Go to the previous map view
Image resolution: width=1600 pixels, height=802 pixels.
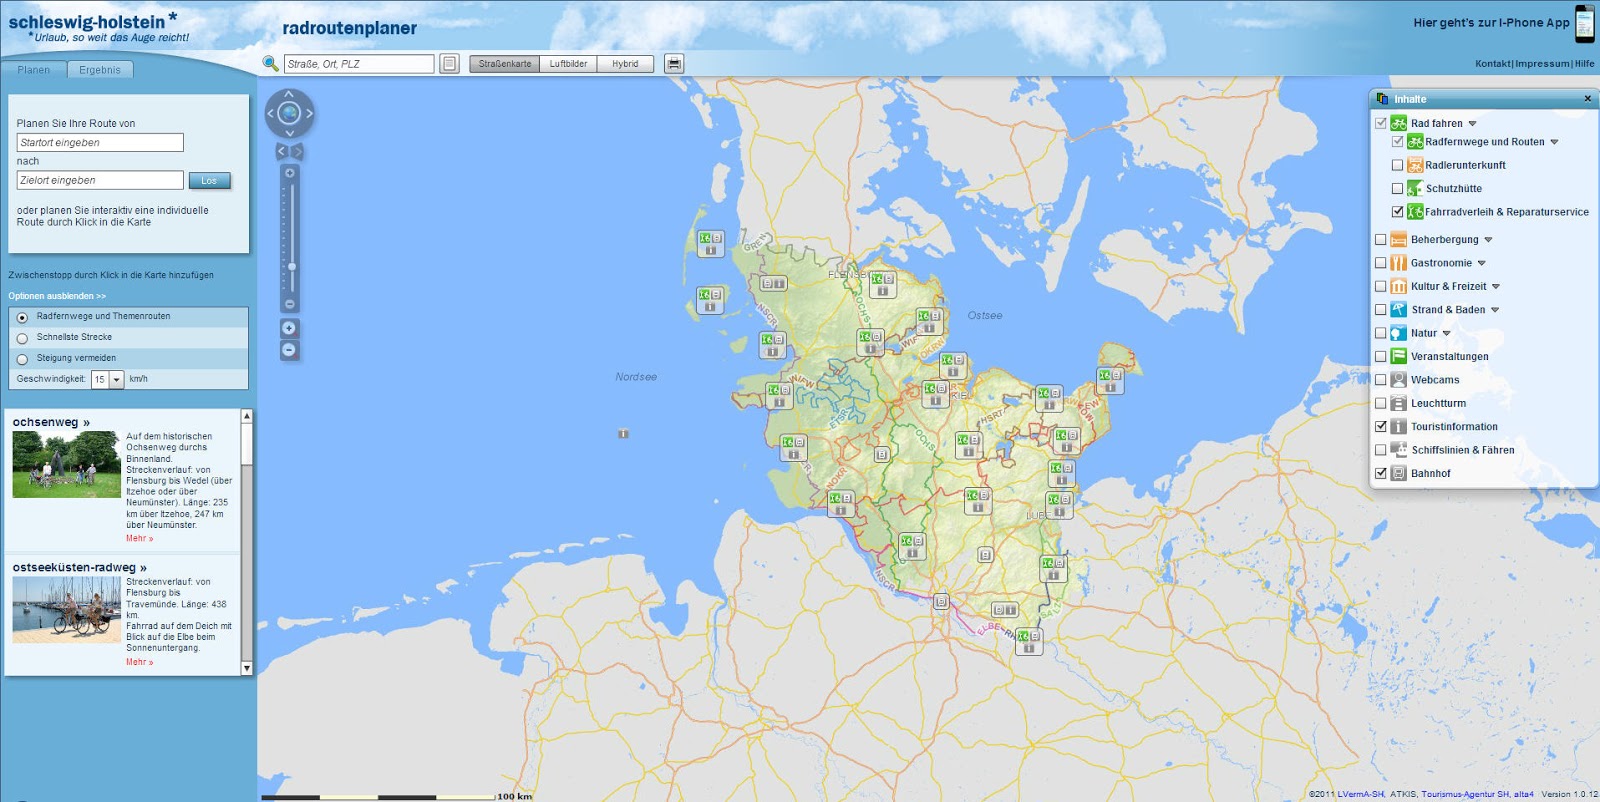click(x=282, y=151)
